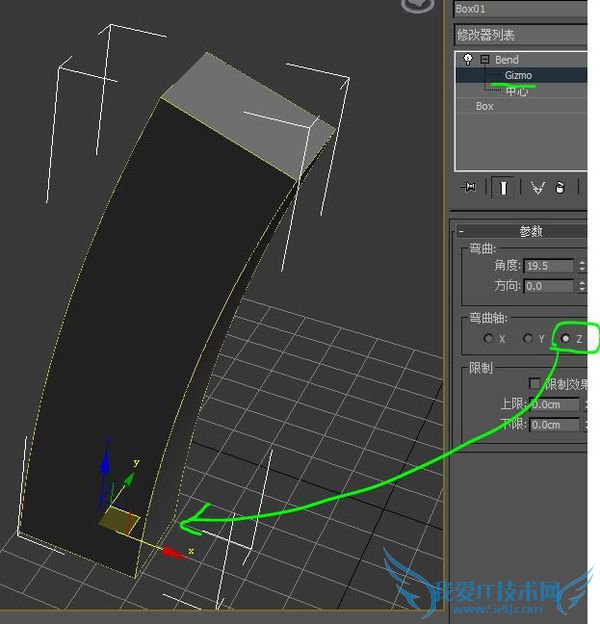Click Make Unique icon

click(x=538, y=187)
